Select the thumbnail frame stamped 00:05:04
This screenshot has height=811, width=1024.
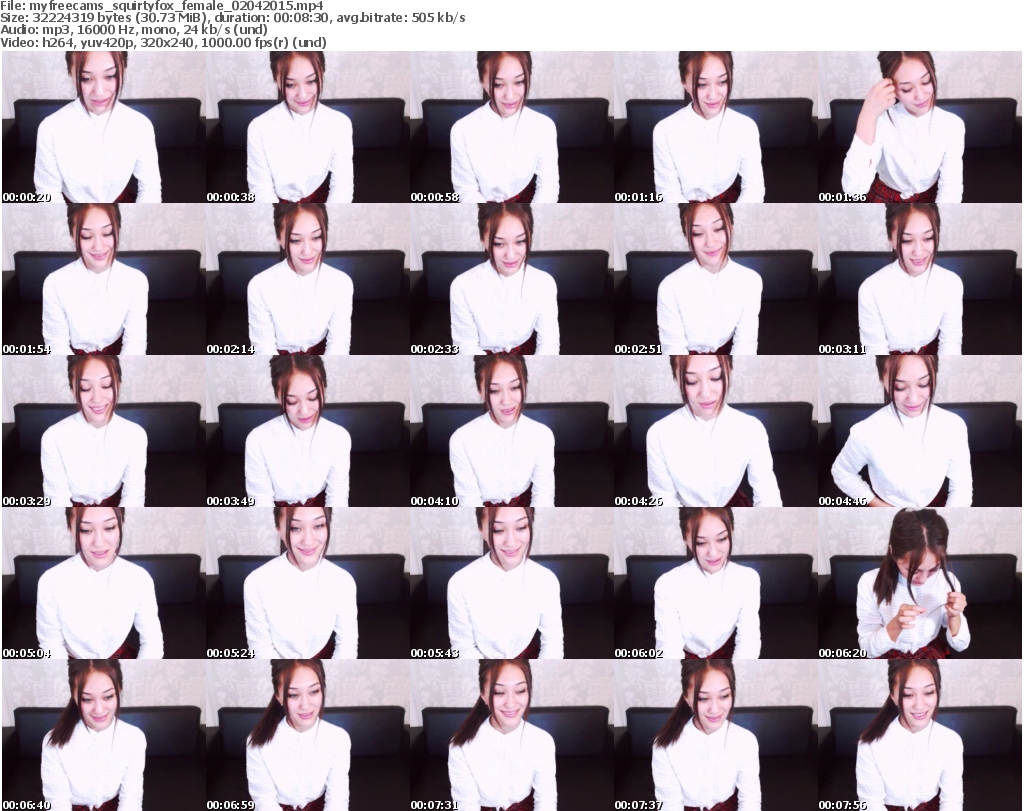click(103, 583)
